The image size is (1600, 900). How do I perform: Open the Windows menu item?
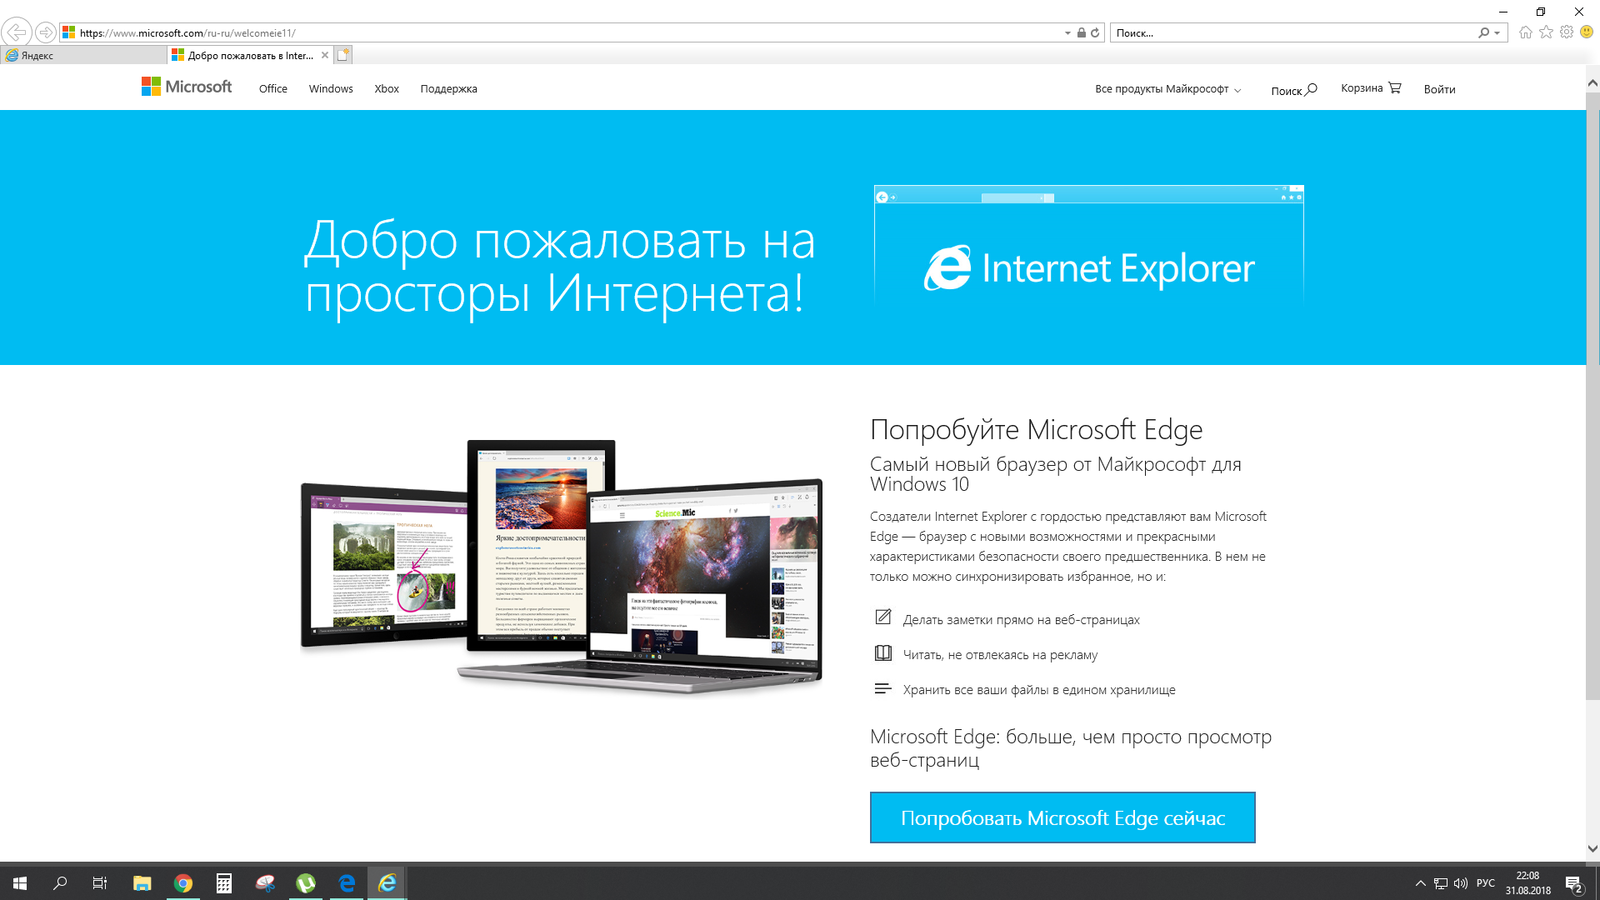(331, 89)
